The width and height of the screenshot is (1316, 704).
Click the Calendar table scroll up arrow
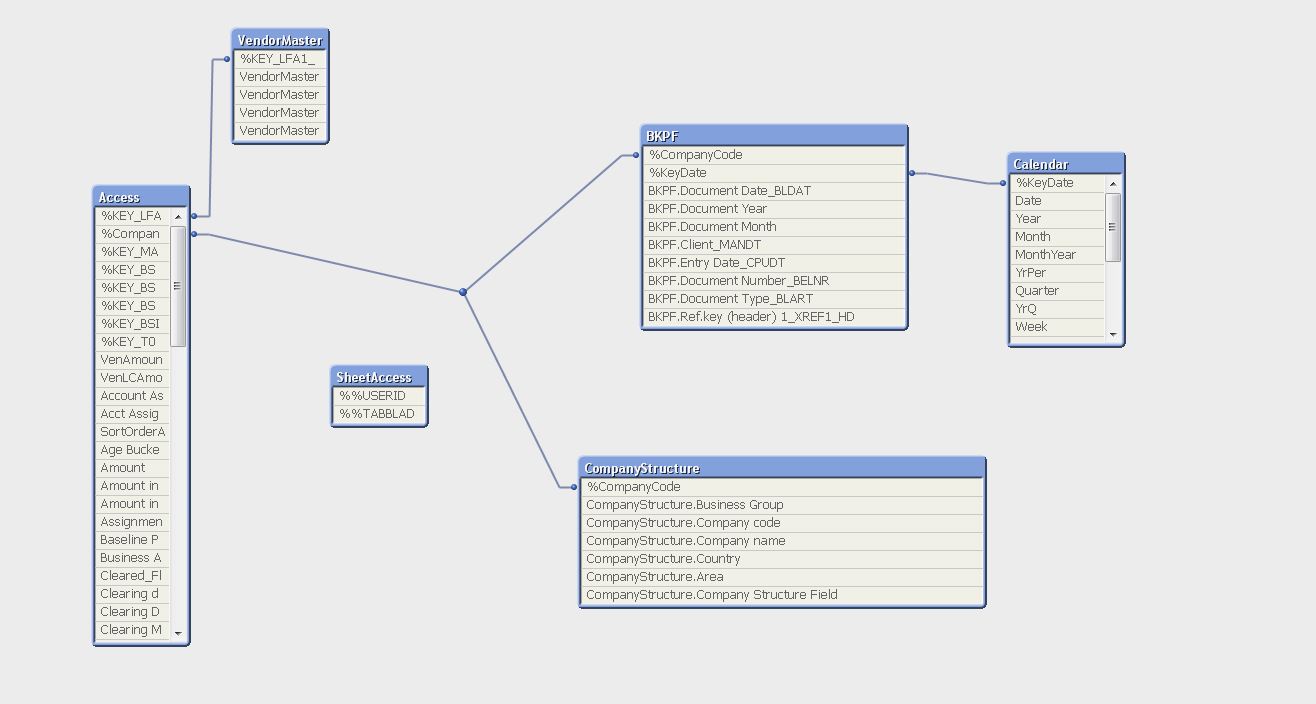coord(1113,184)
